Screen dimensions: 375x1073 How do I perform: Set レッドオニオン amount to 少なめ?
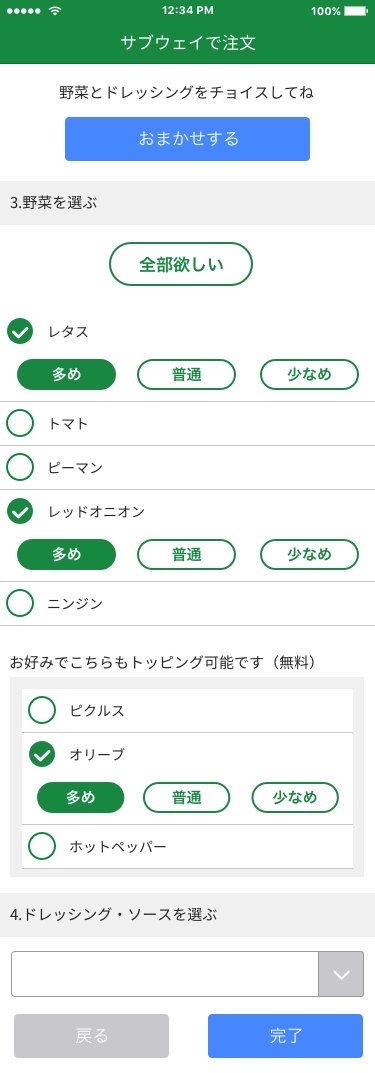pos(309,554)
